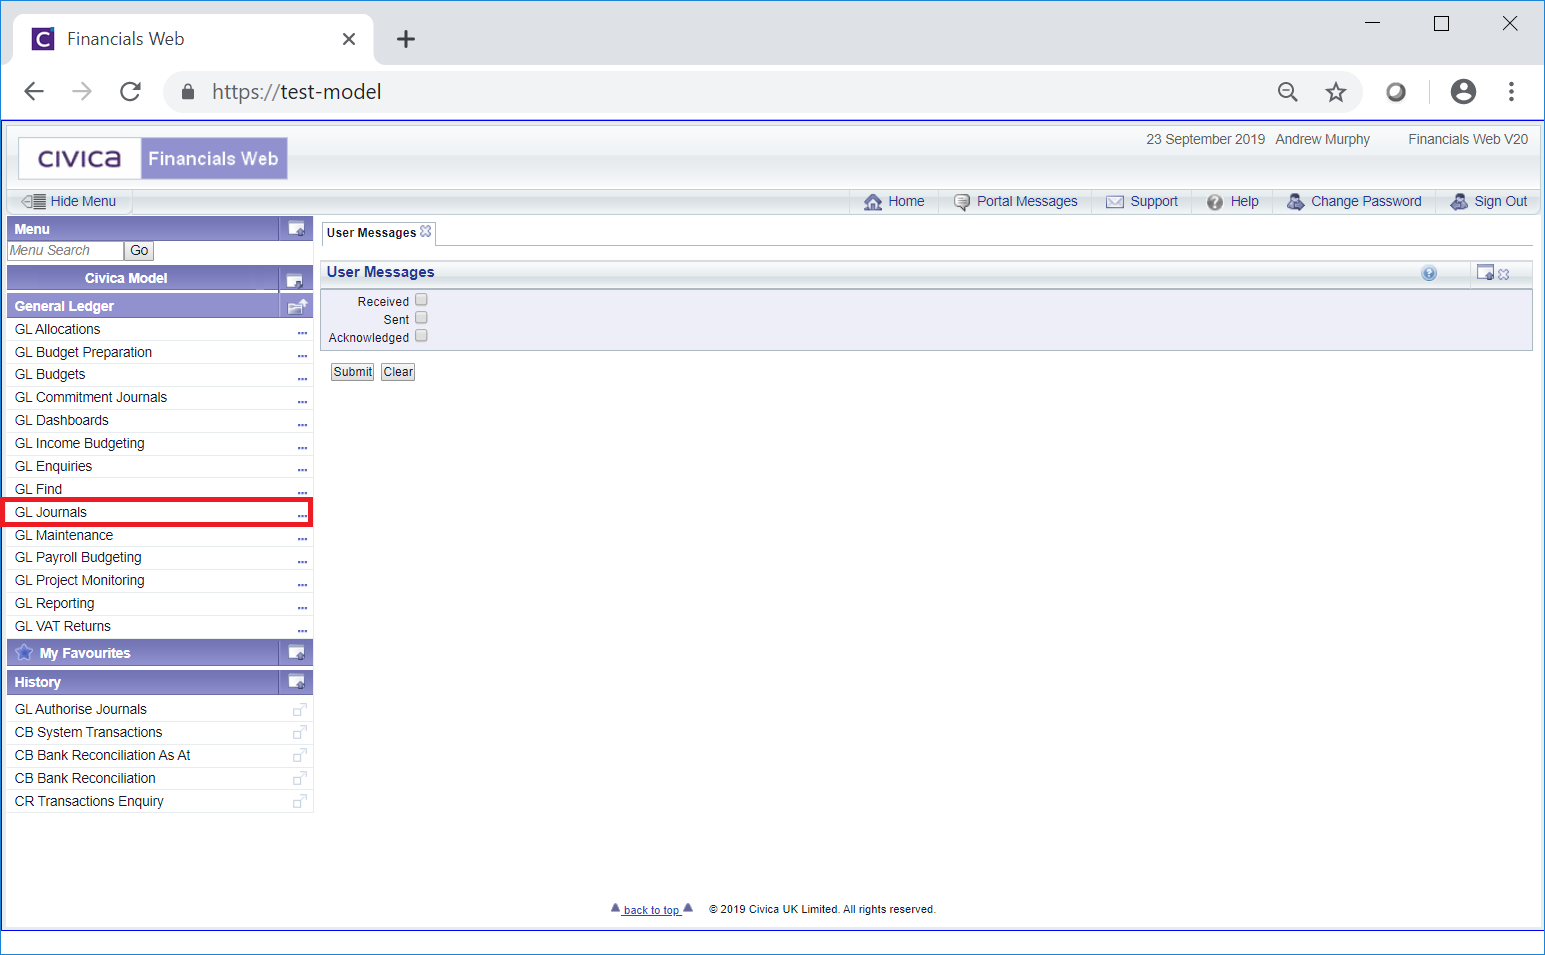
Task: Click the Menu panel header icon
Action: [x=297, y=229]
